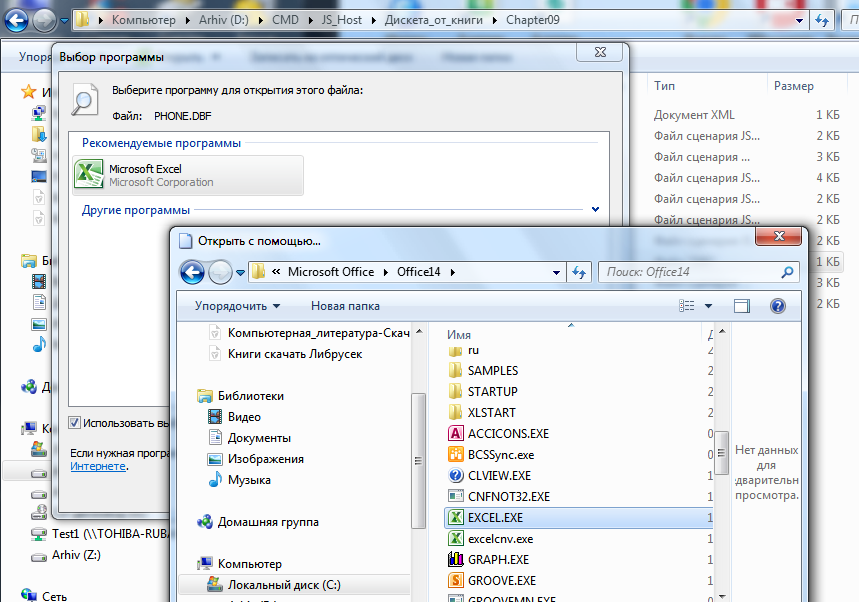The height and width of the screenshot is (602, 859).
Task: Open the view options dropdown arrow
Action: [709, 306]
